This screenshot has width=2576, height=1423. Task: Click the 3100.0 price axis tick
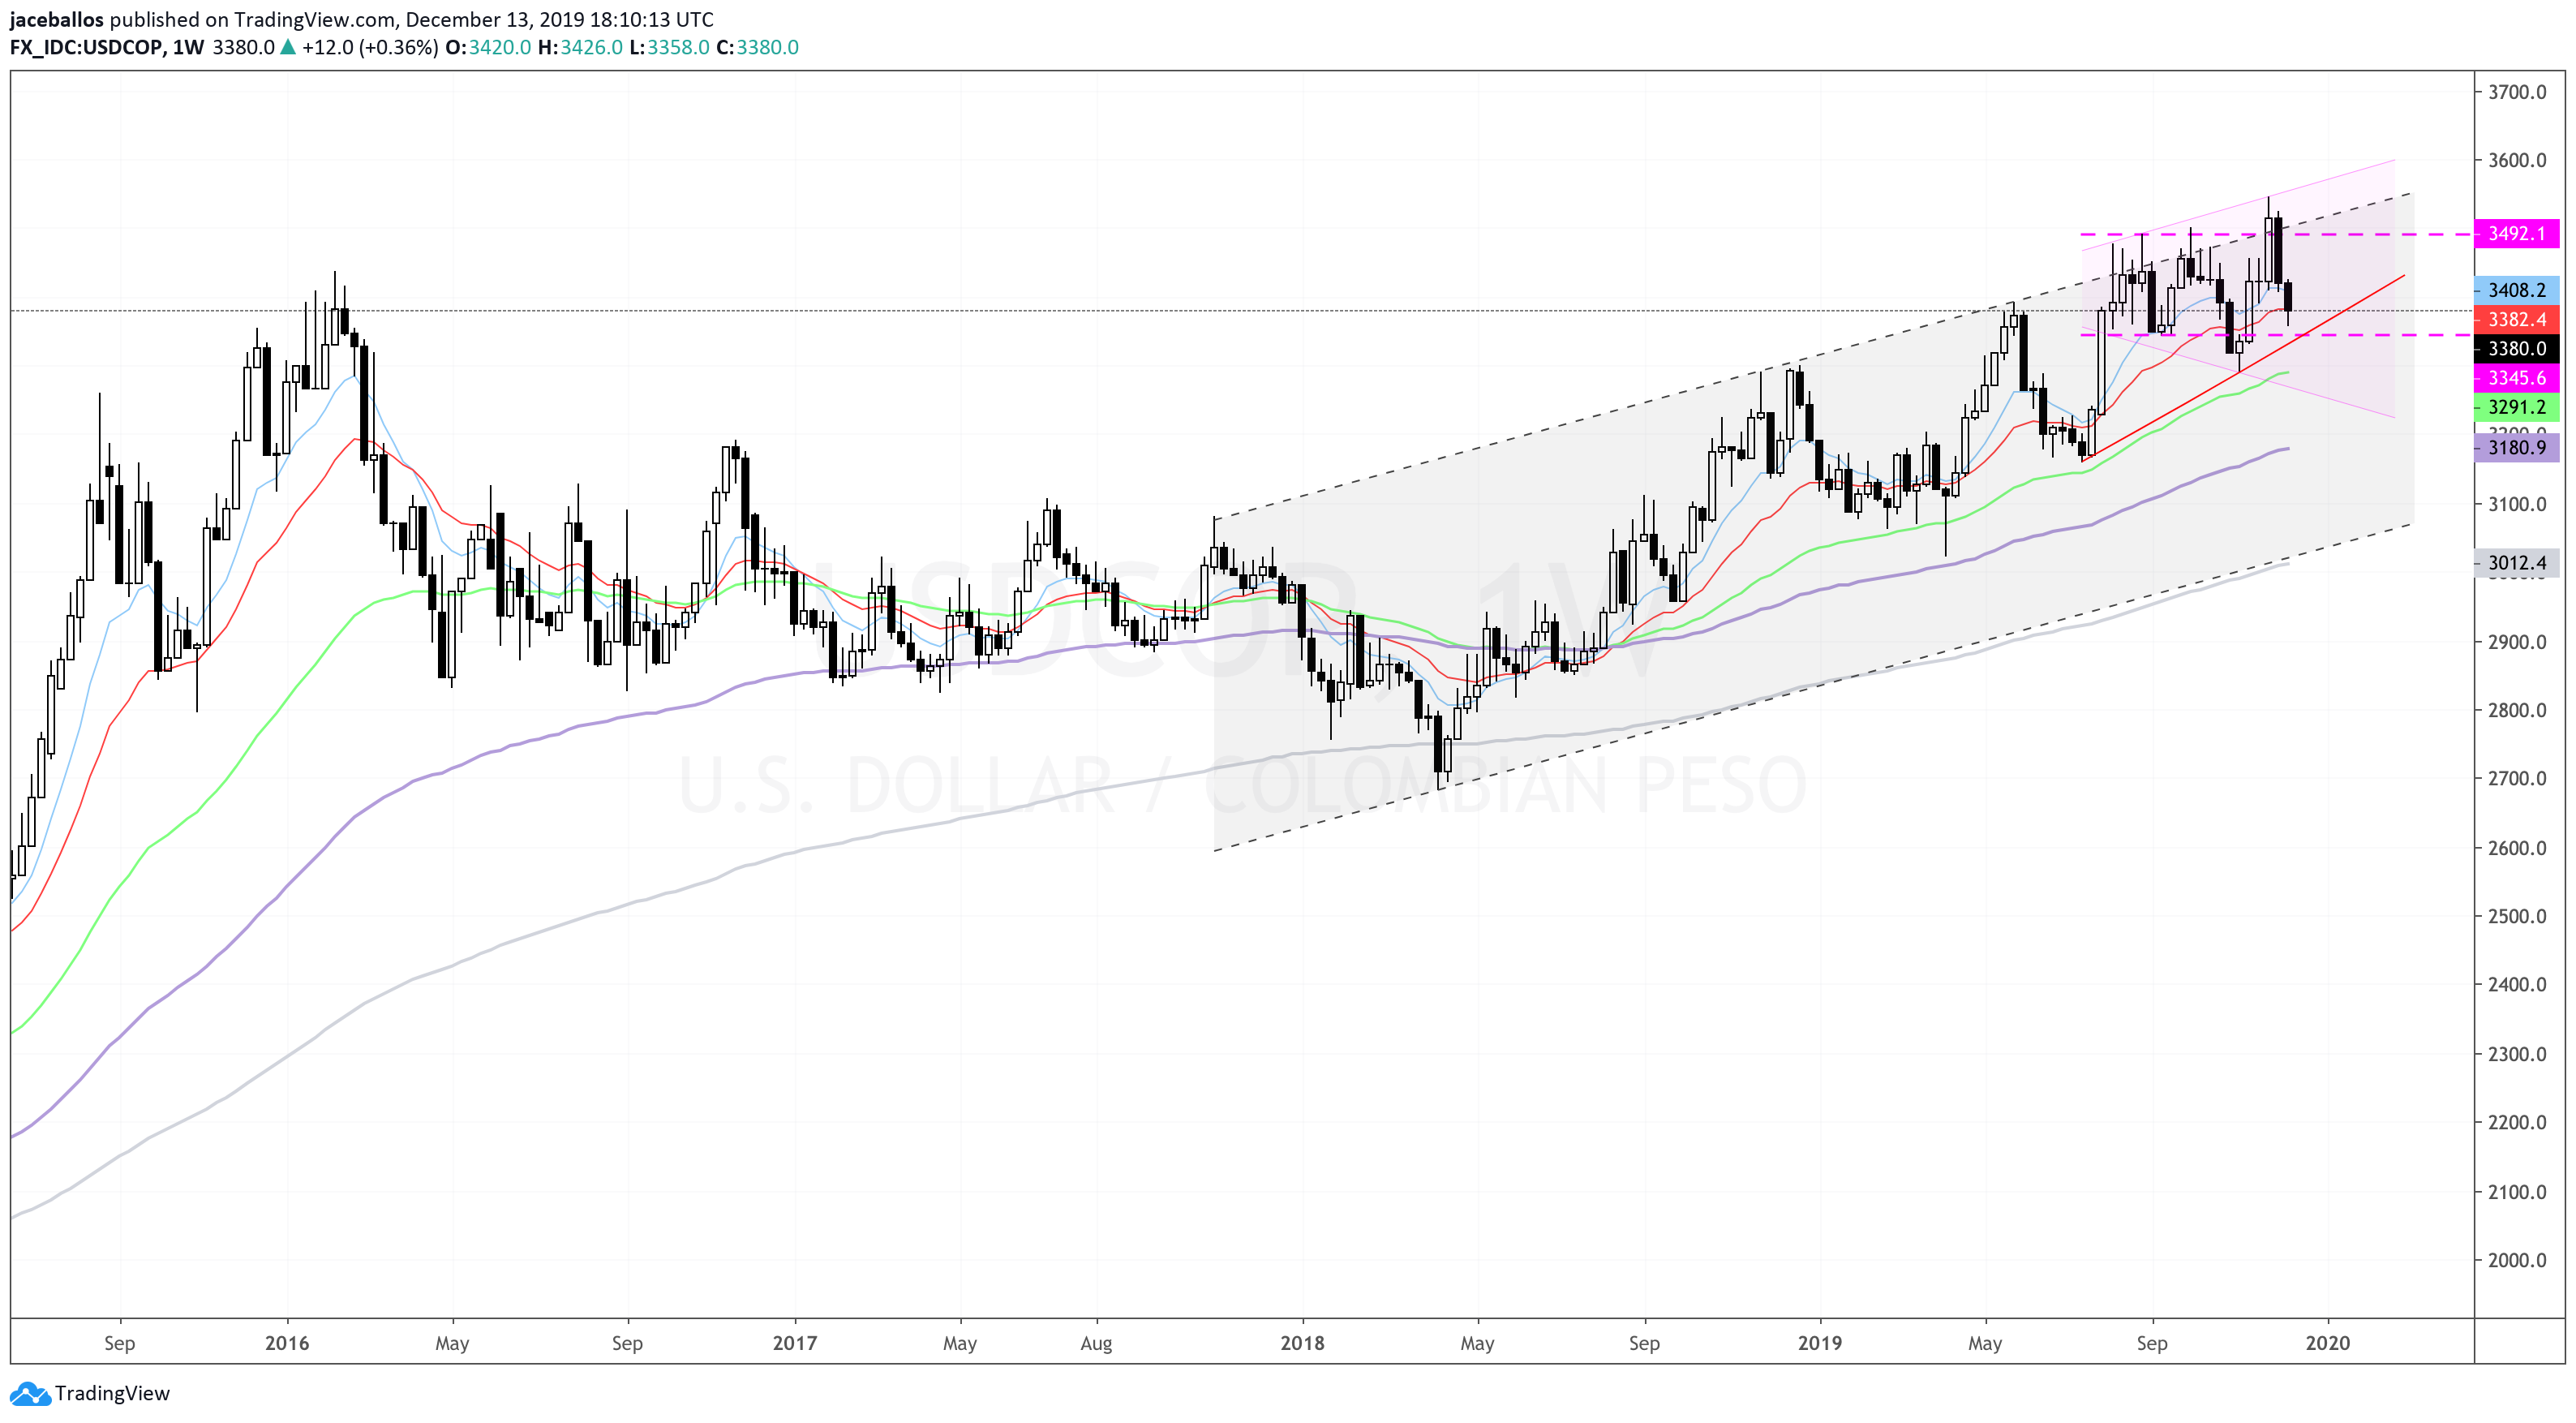click(x=2517, y=504)
